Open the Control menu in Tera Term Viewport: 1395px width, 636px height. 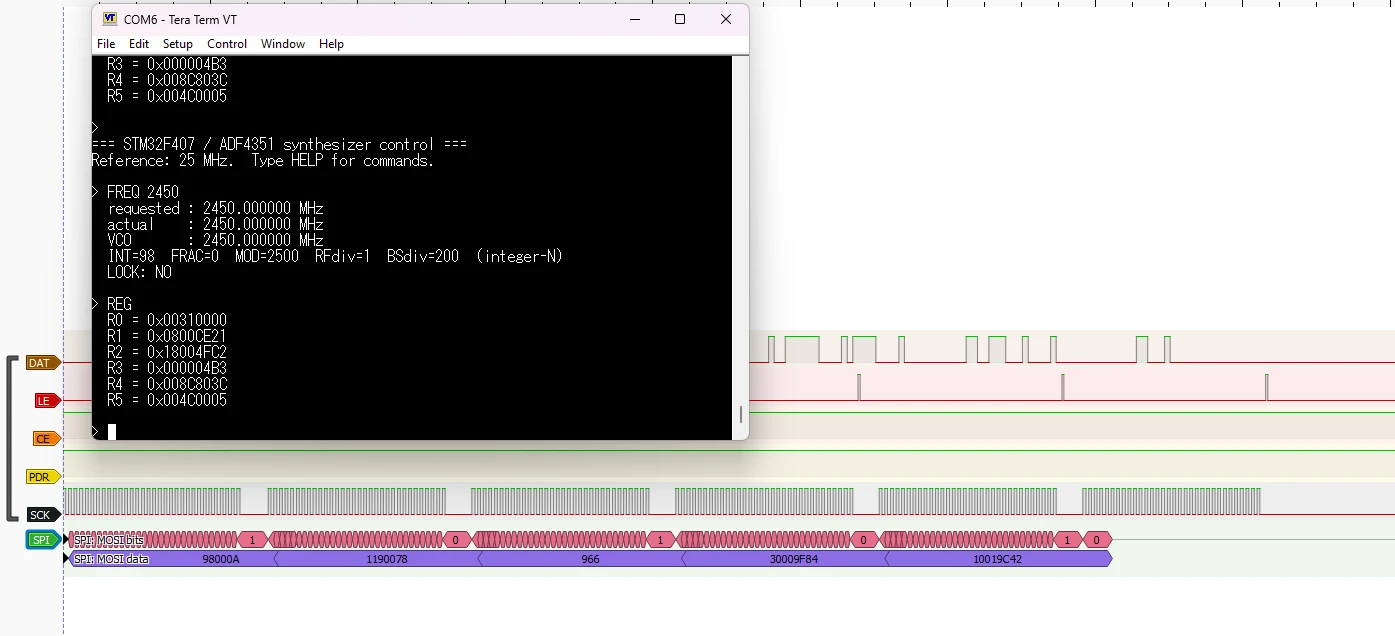click(x=227, y=44)
